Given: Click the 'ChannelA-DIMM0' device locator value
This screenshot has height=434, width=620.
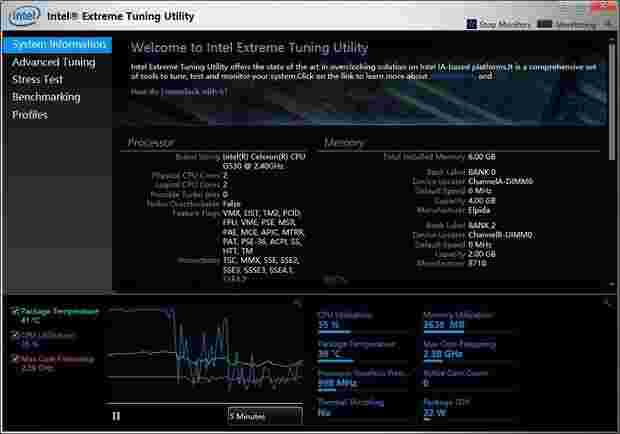Looking at the screenshot, I should coord(501,181).
